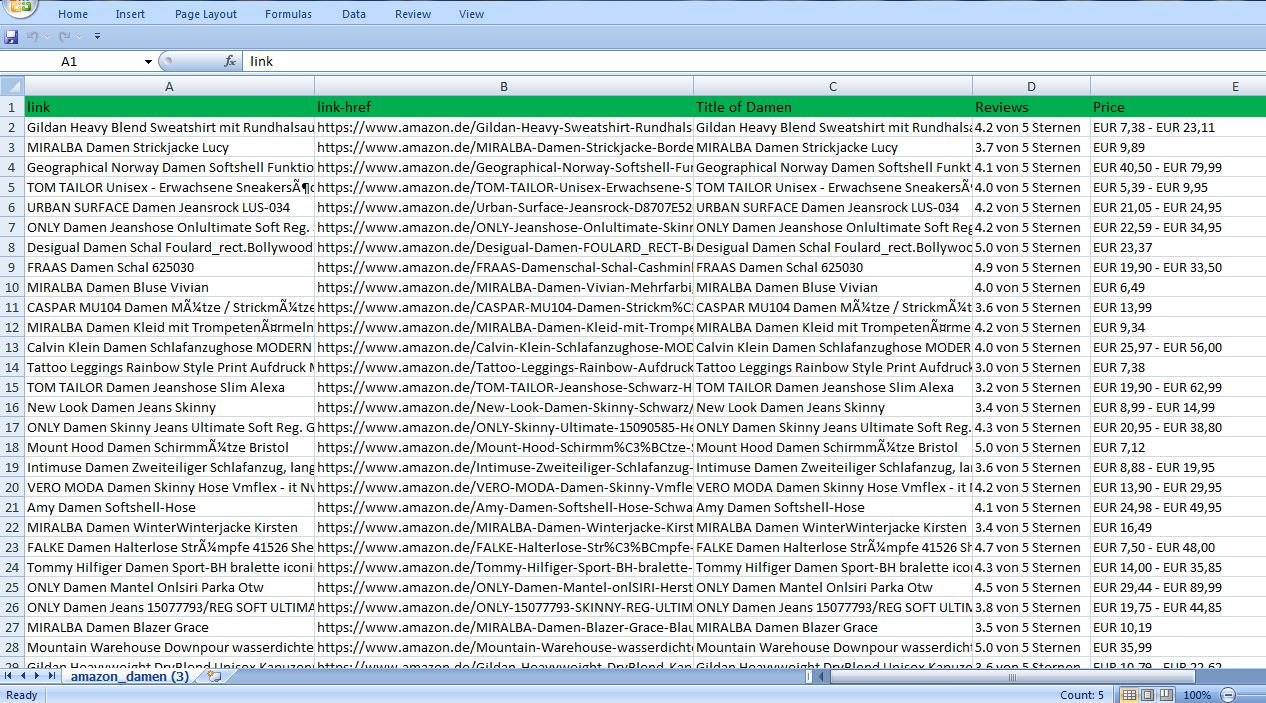Viewport: 1266px width, 703px height.
Task: Click the 'Count: 5' status bar entry
Action: [x=1082, y=695]
